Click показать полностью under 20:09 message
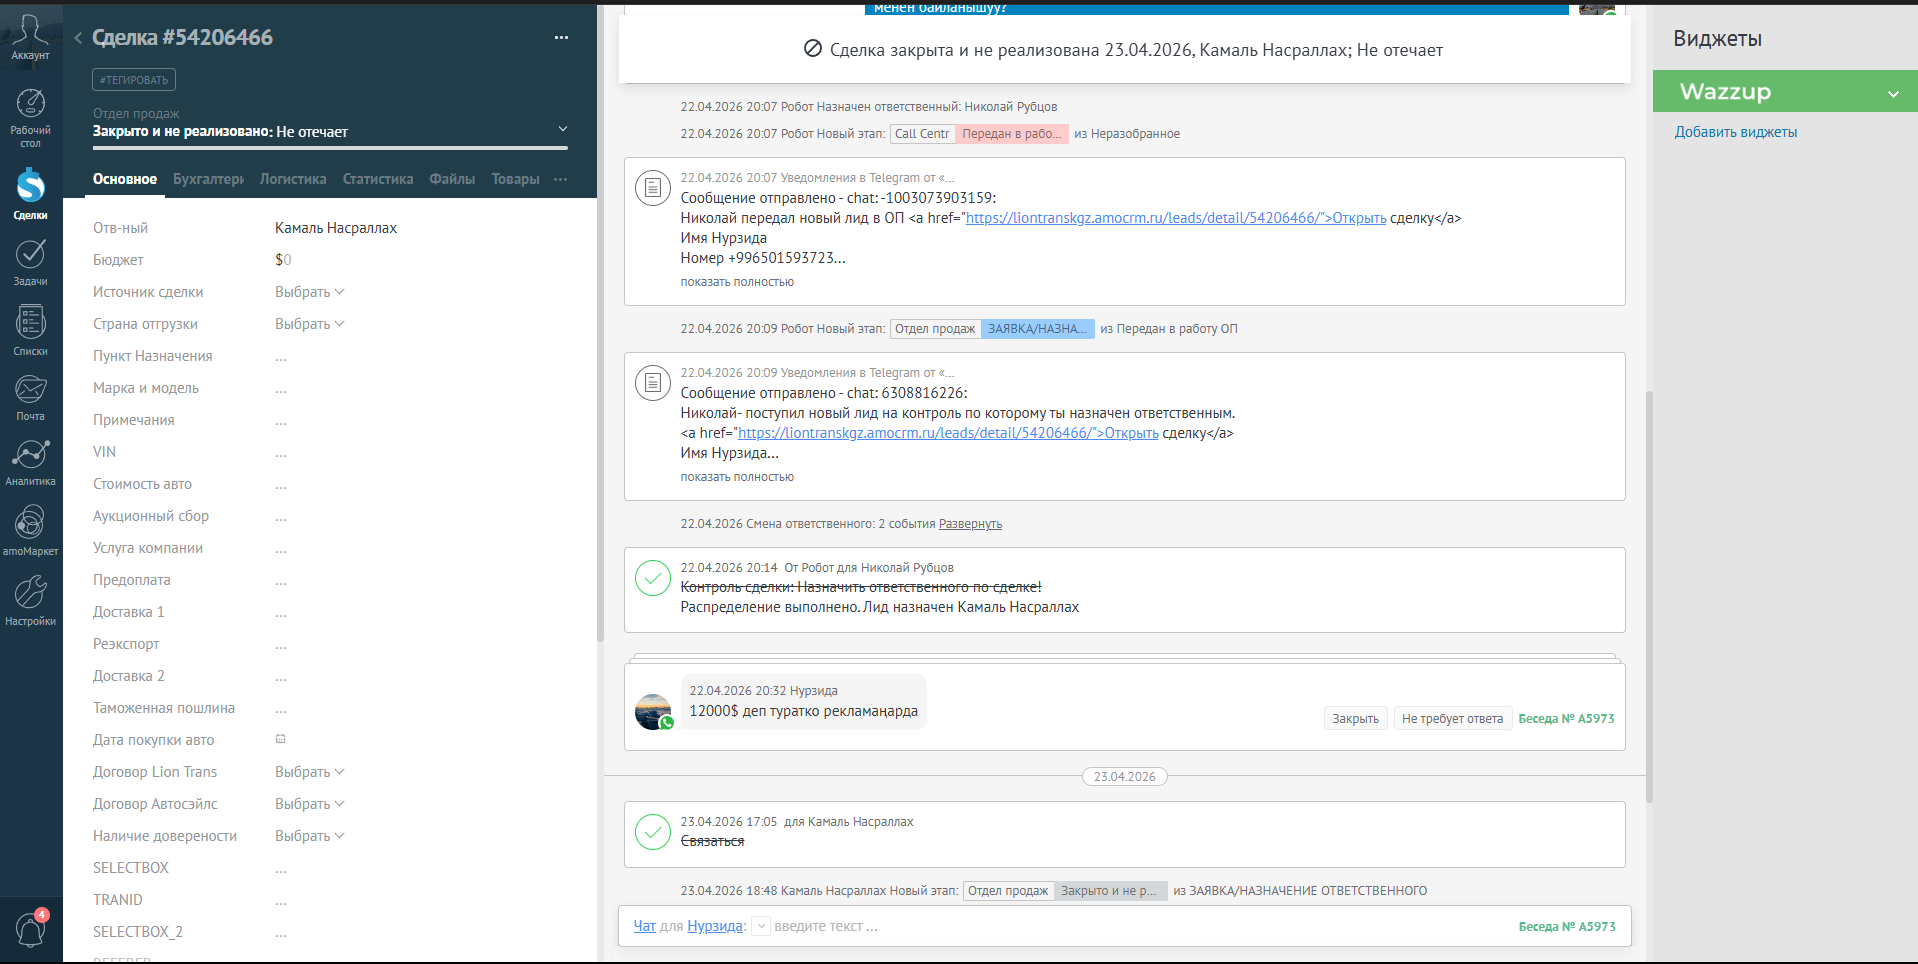 click(737, 477)
